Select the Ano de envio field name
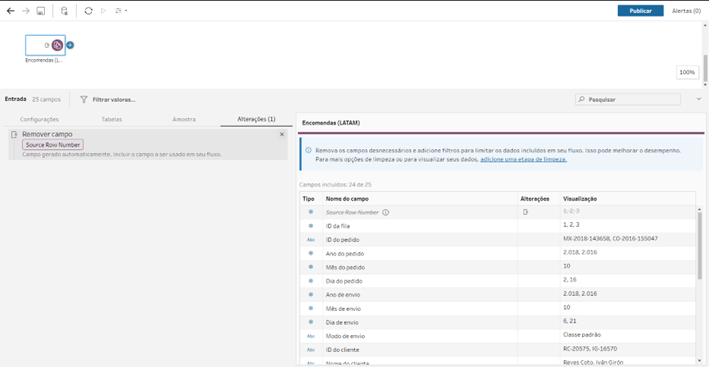Viewport: 709px width, 367px height. (x=343, y=295)
